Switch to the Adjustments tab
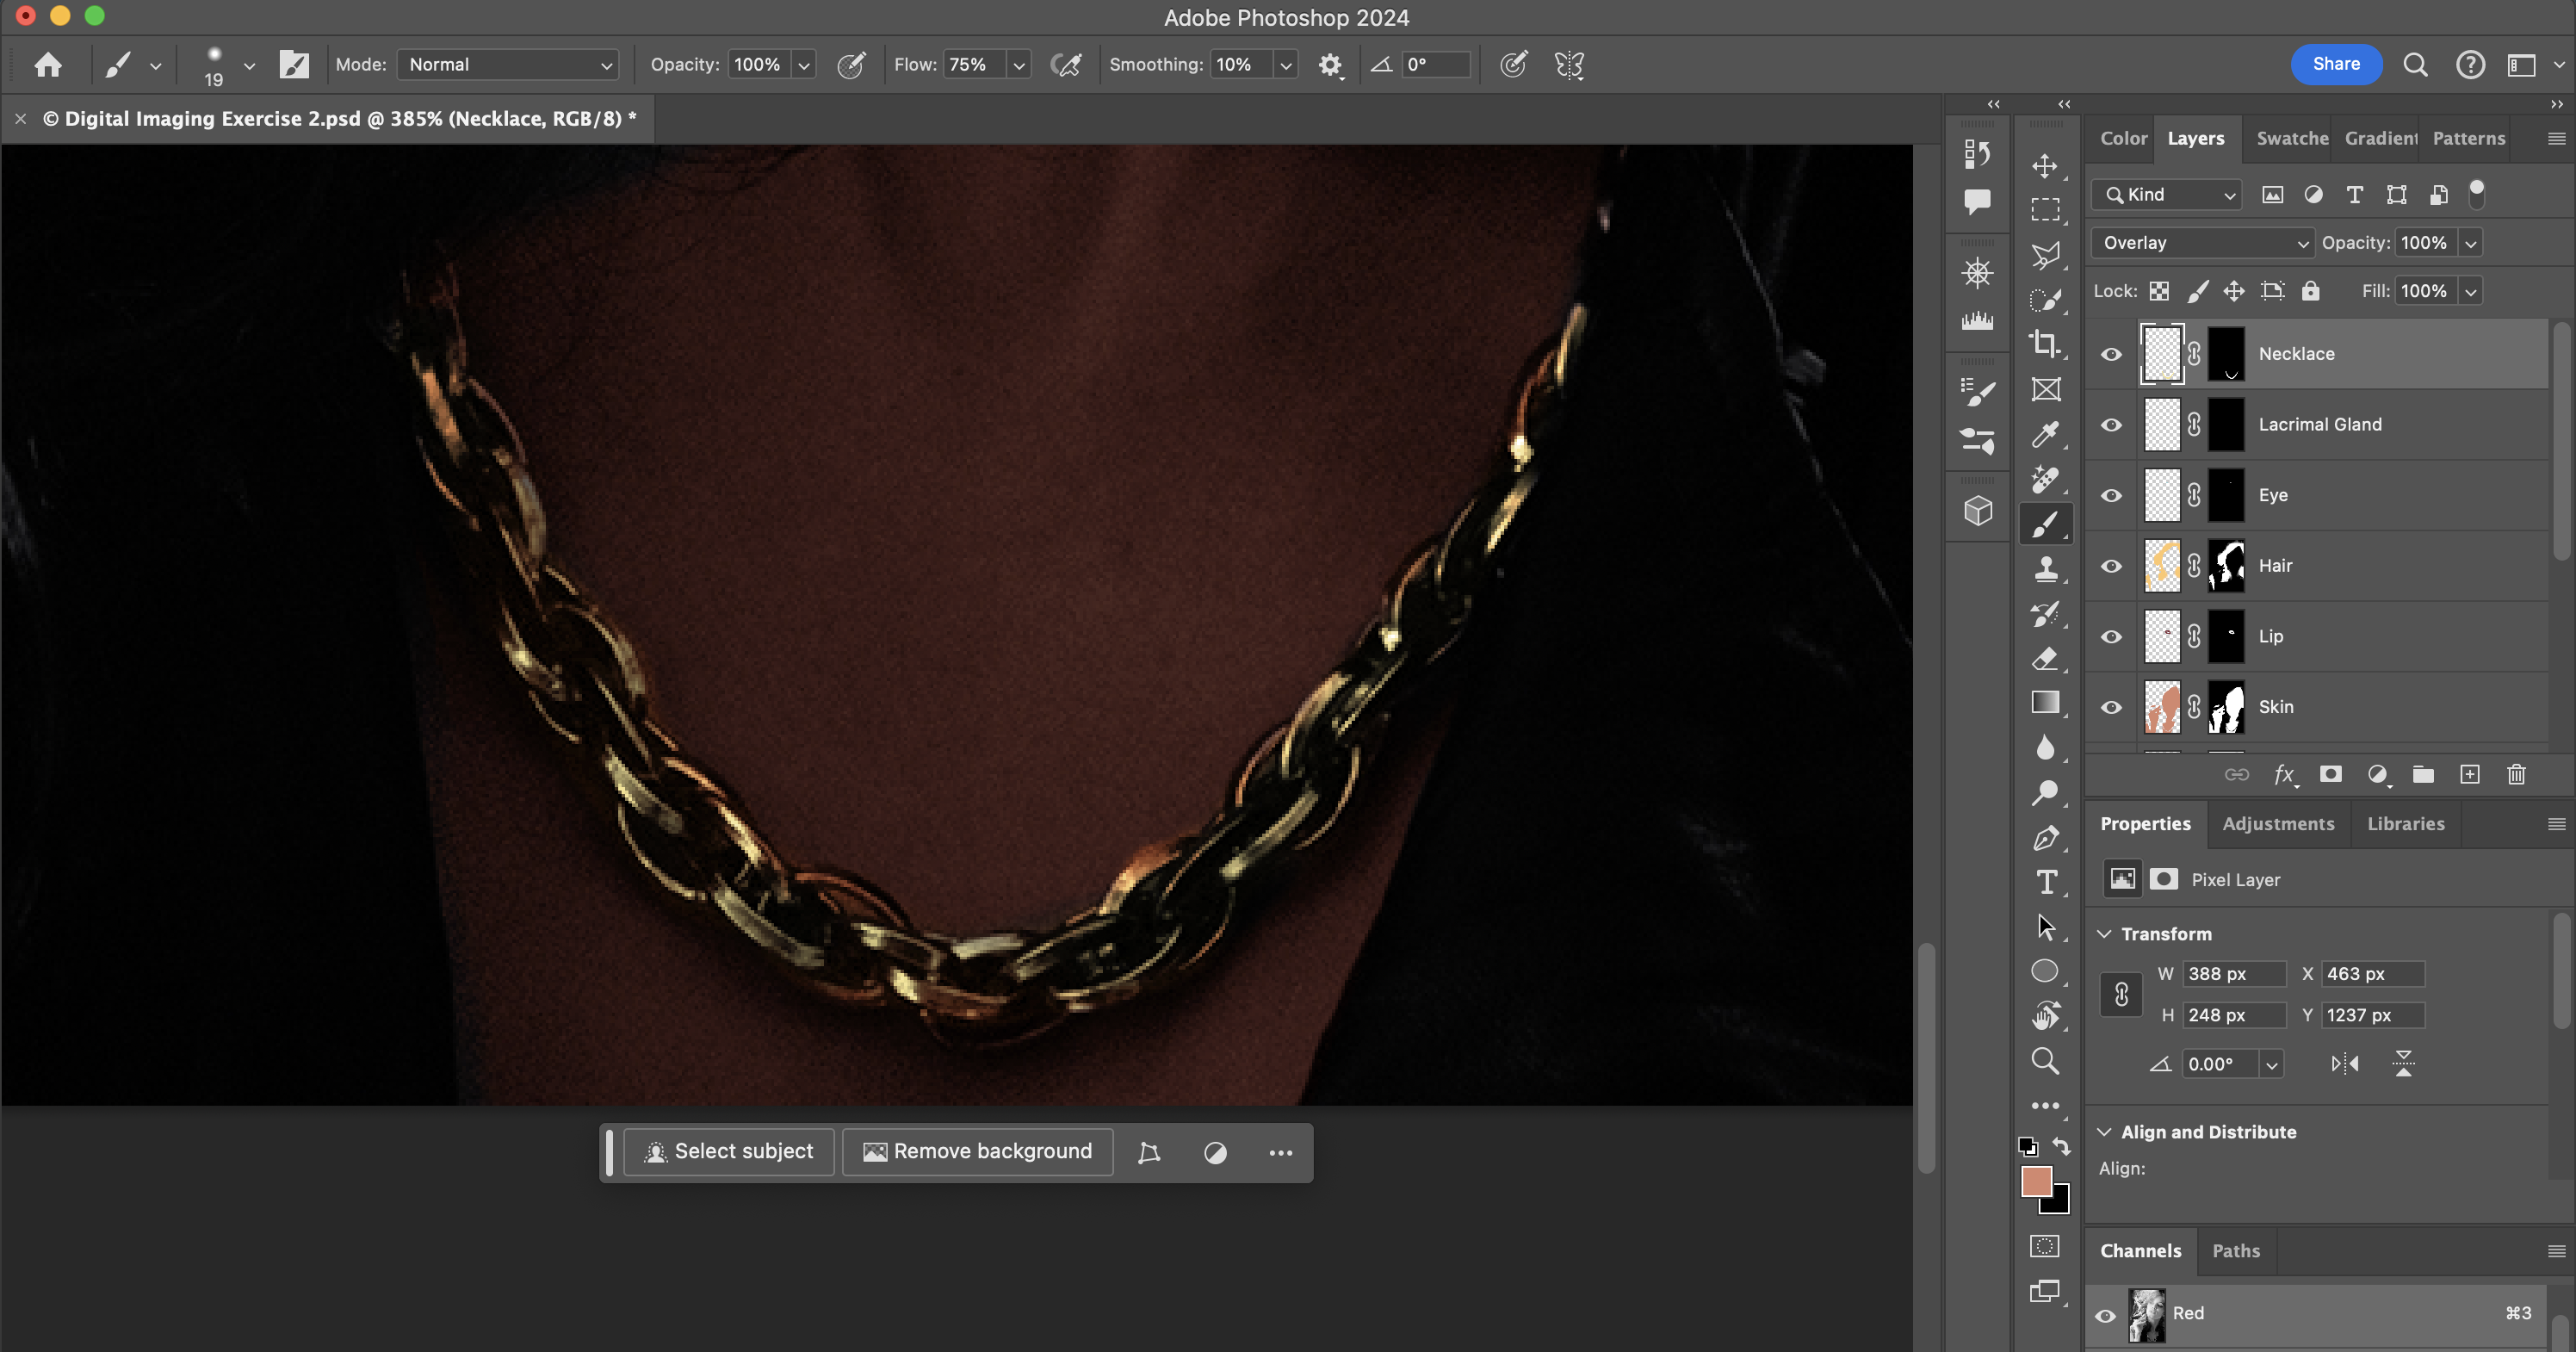The height and width of the screenshot is (1352, 2576). (x=2278, y=824)
